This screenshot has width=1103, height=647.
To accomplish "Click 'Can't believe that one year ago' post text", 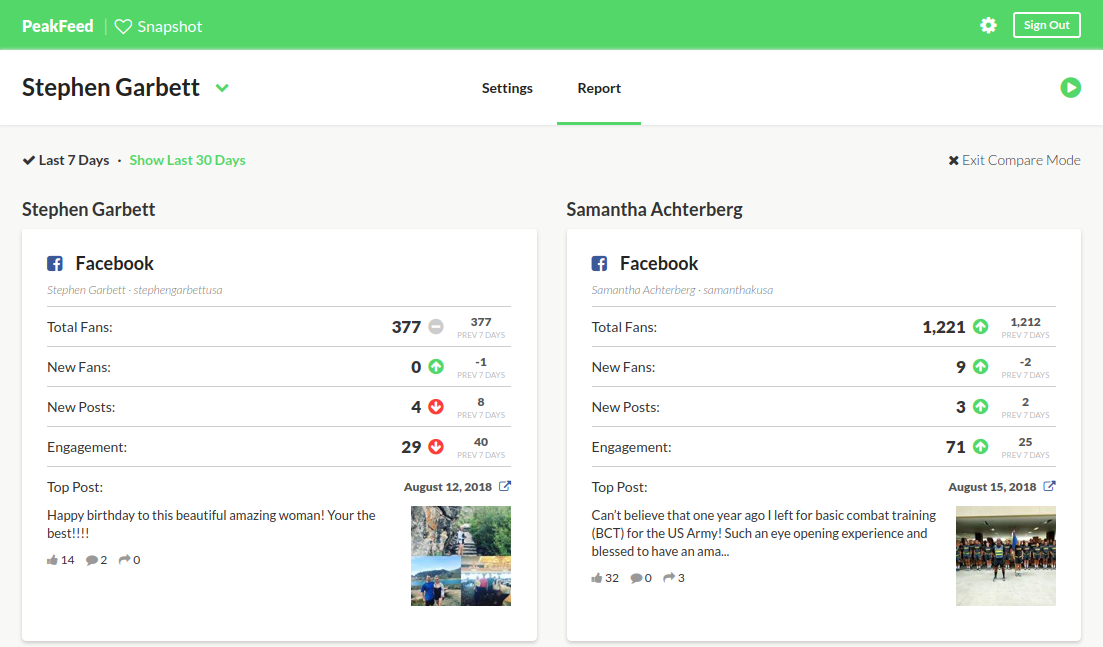I will click(x=763, y=533).
